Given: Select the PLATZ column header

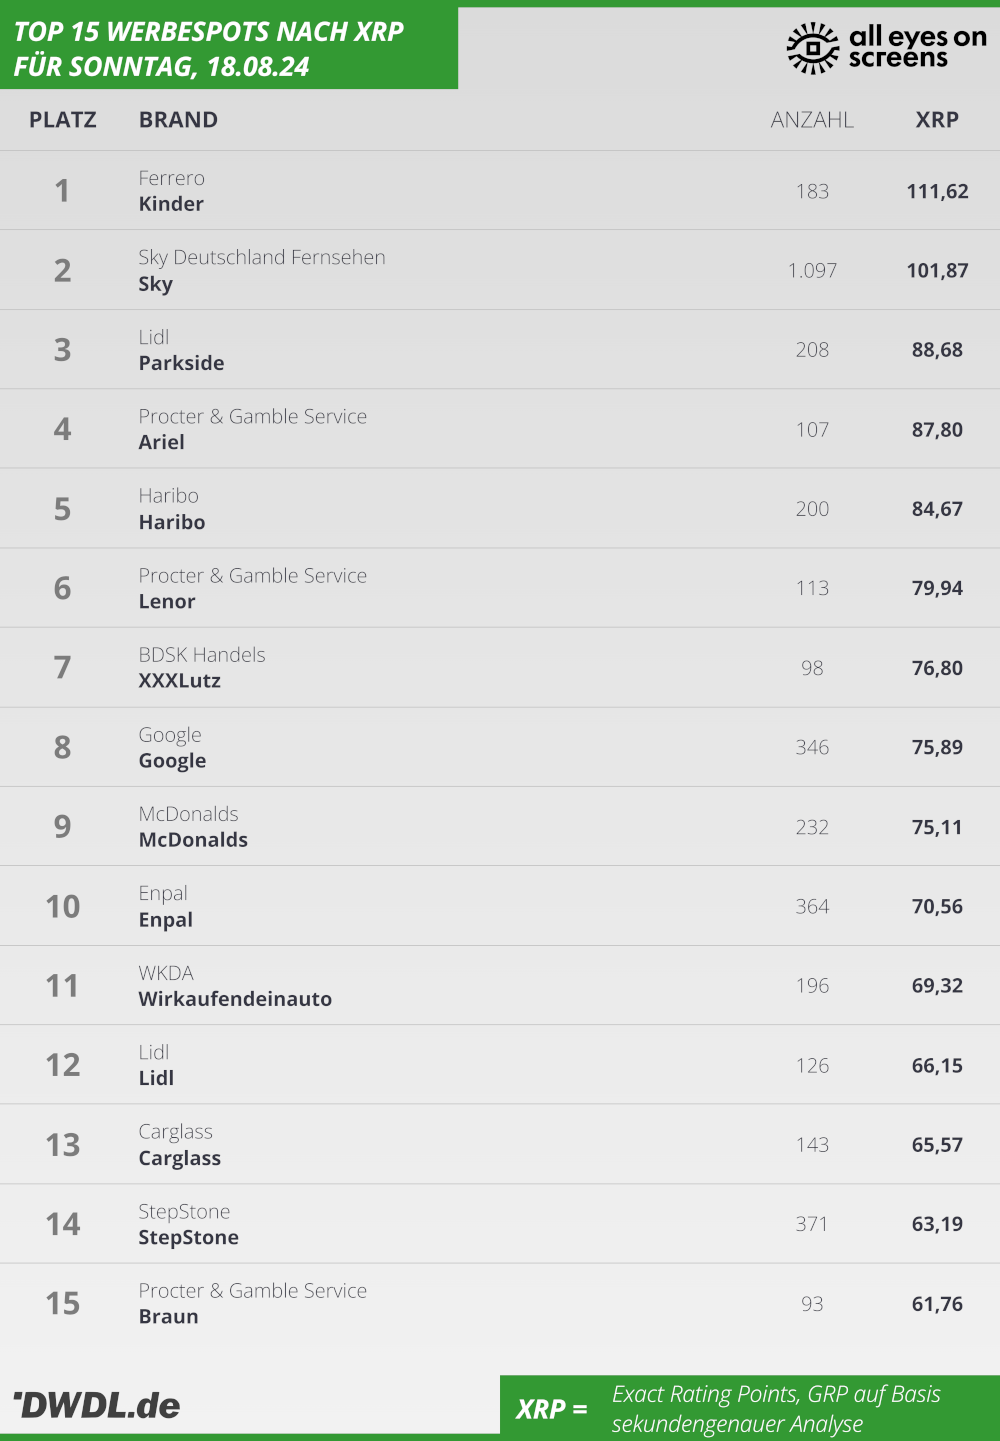Looking at the screenshot, I should point(63,120).
